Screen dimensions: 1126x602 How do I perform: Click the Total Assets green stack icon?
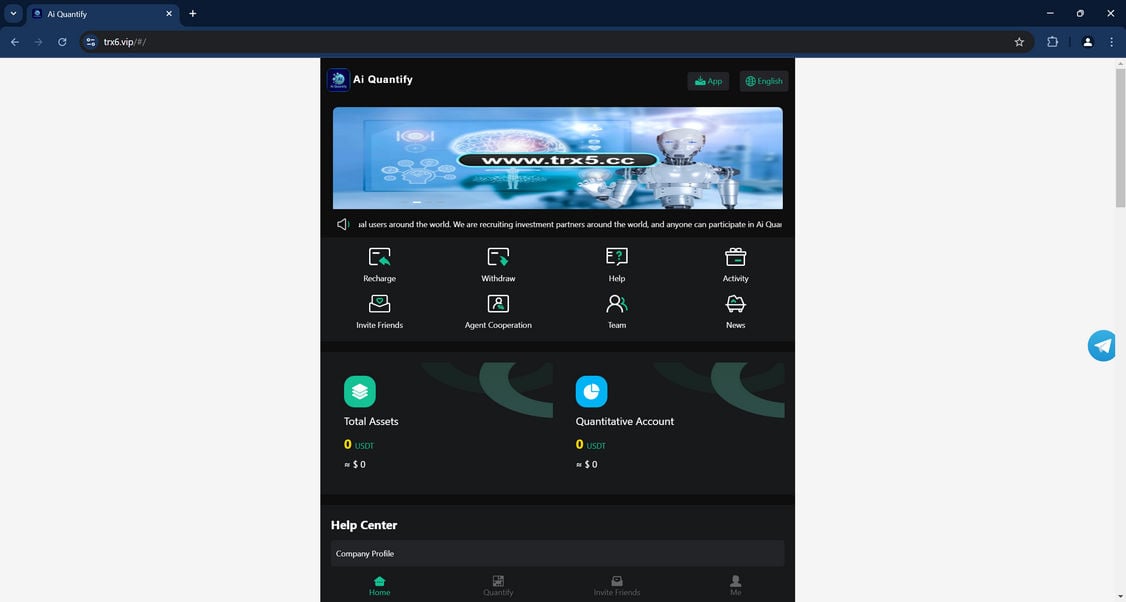pyautogui.click(x=360, y=392)
